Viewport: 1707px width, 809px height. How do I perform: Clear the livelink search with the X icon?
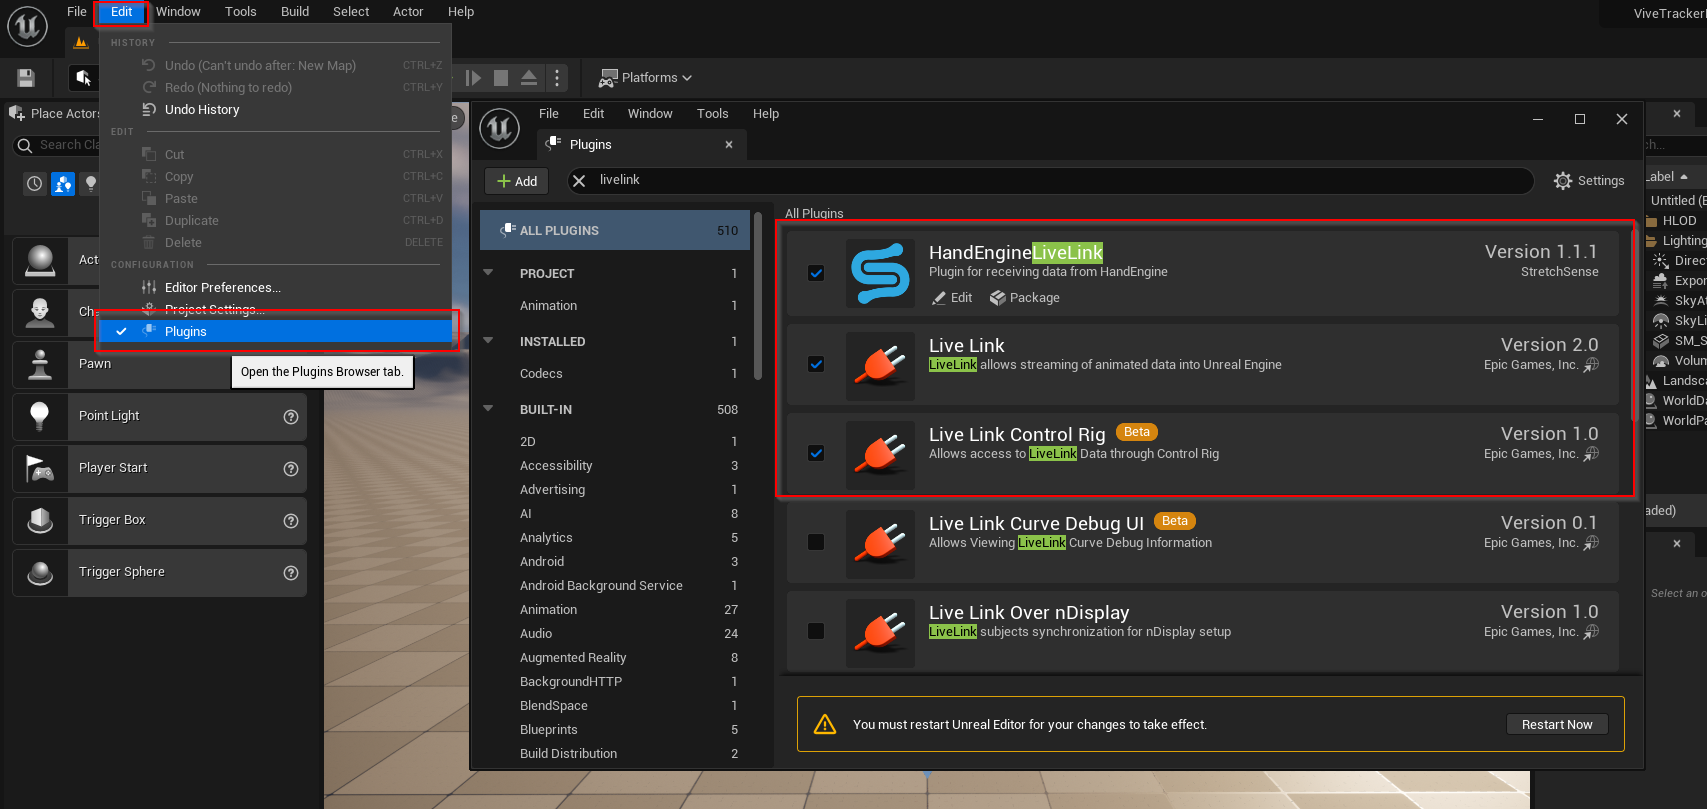pyautogui.click(x=579, y=181)
